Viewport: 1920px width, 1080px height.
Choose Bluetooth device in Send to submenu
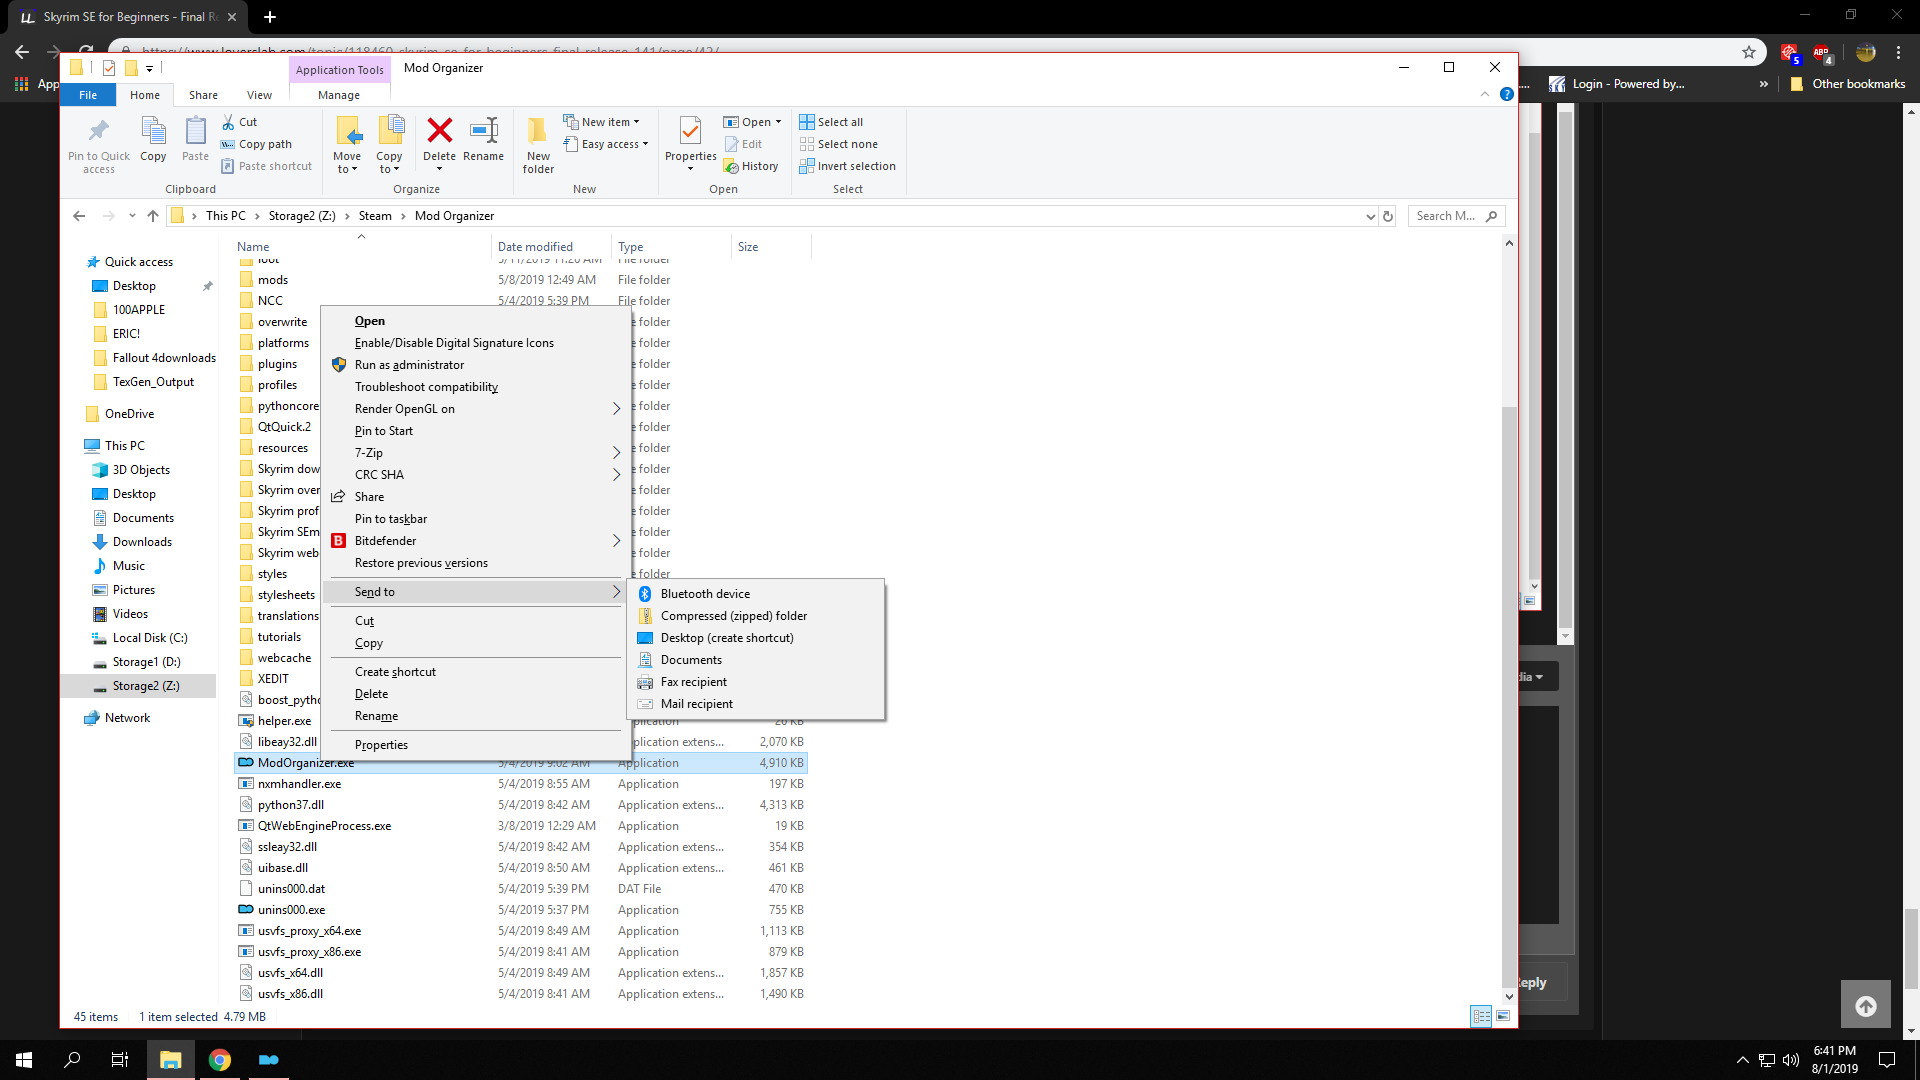coord(756,594)
